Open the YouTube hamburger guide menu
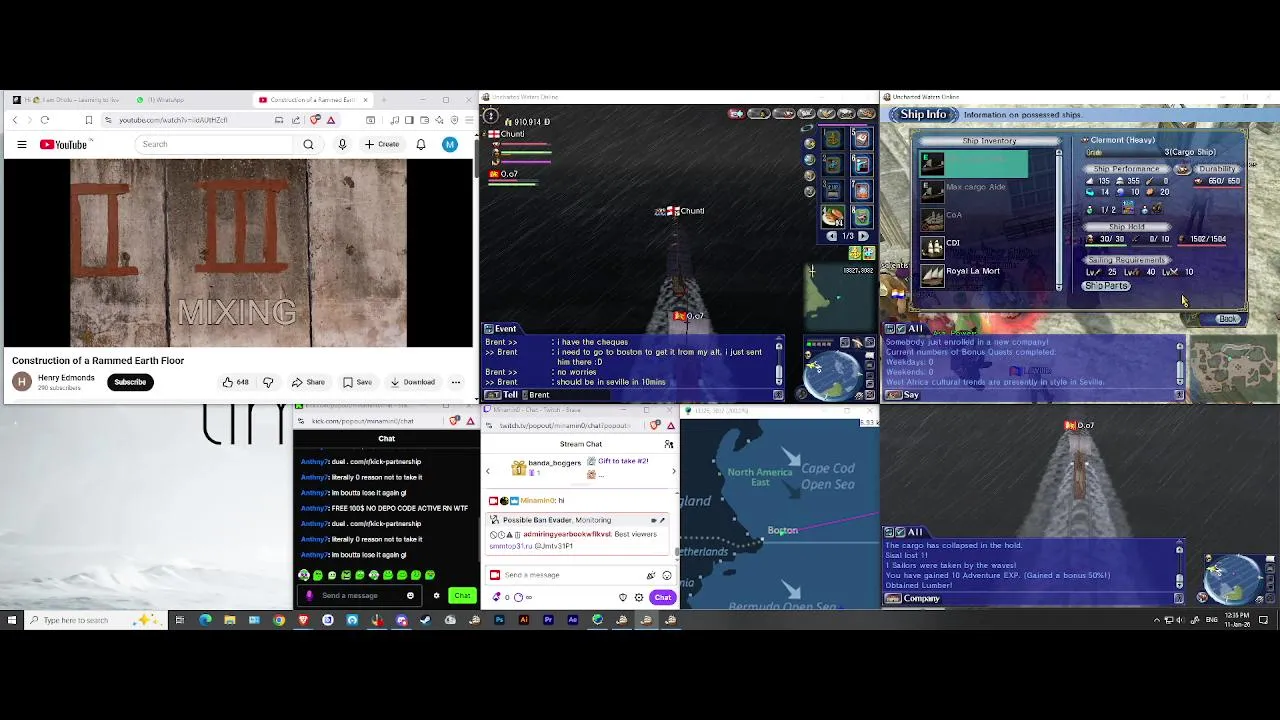The image size is (1280, 720). 22,145
